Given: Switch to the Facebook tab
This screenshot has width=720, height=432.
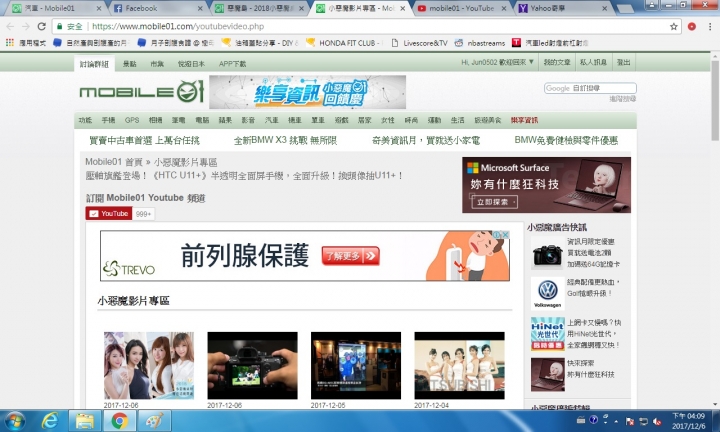Looking at the screenshot, I should (x=156, y=8).
